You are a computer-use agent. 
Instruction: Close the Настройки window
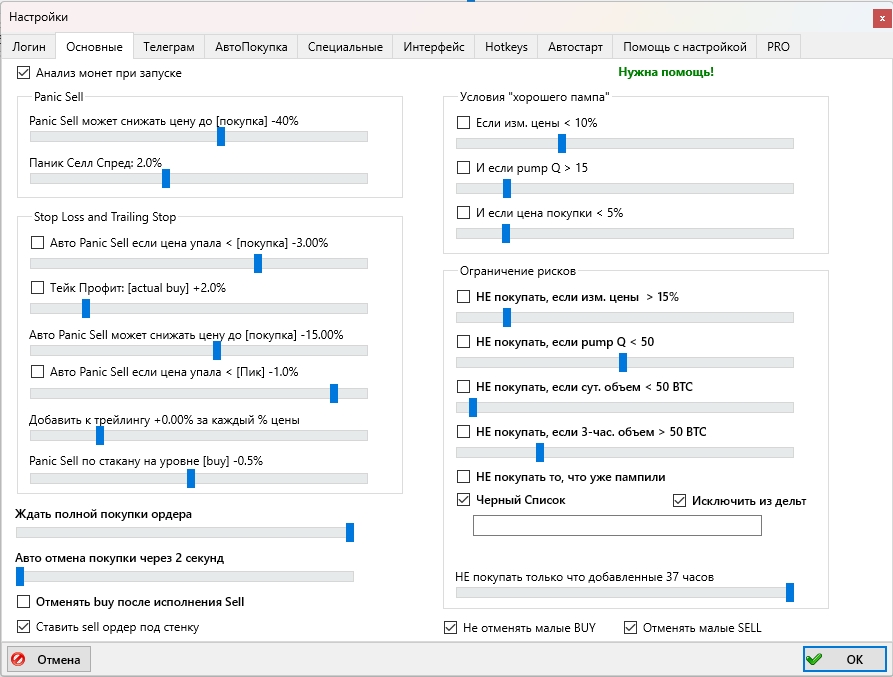point(879,17)
